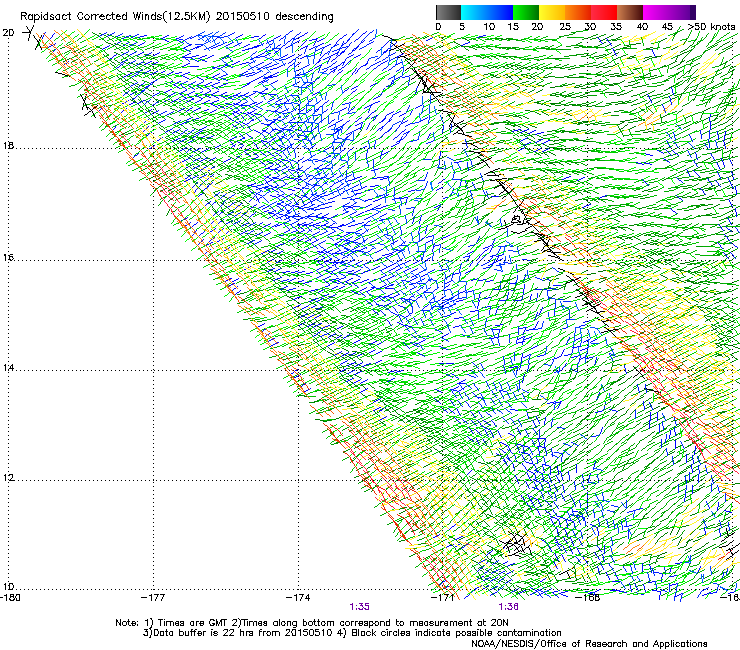Click the '30' label under the color legend

(x=590, y=26)
